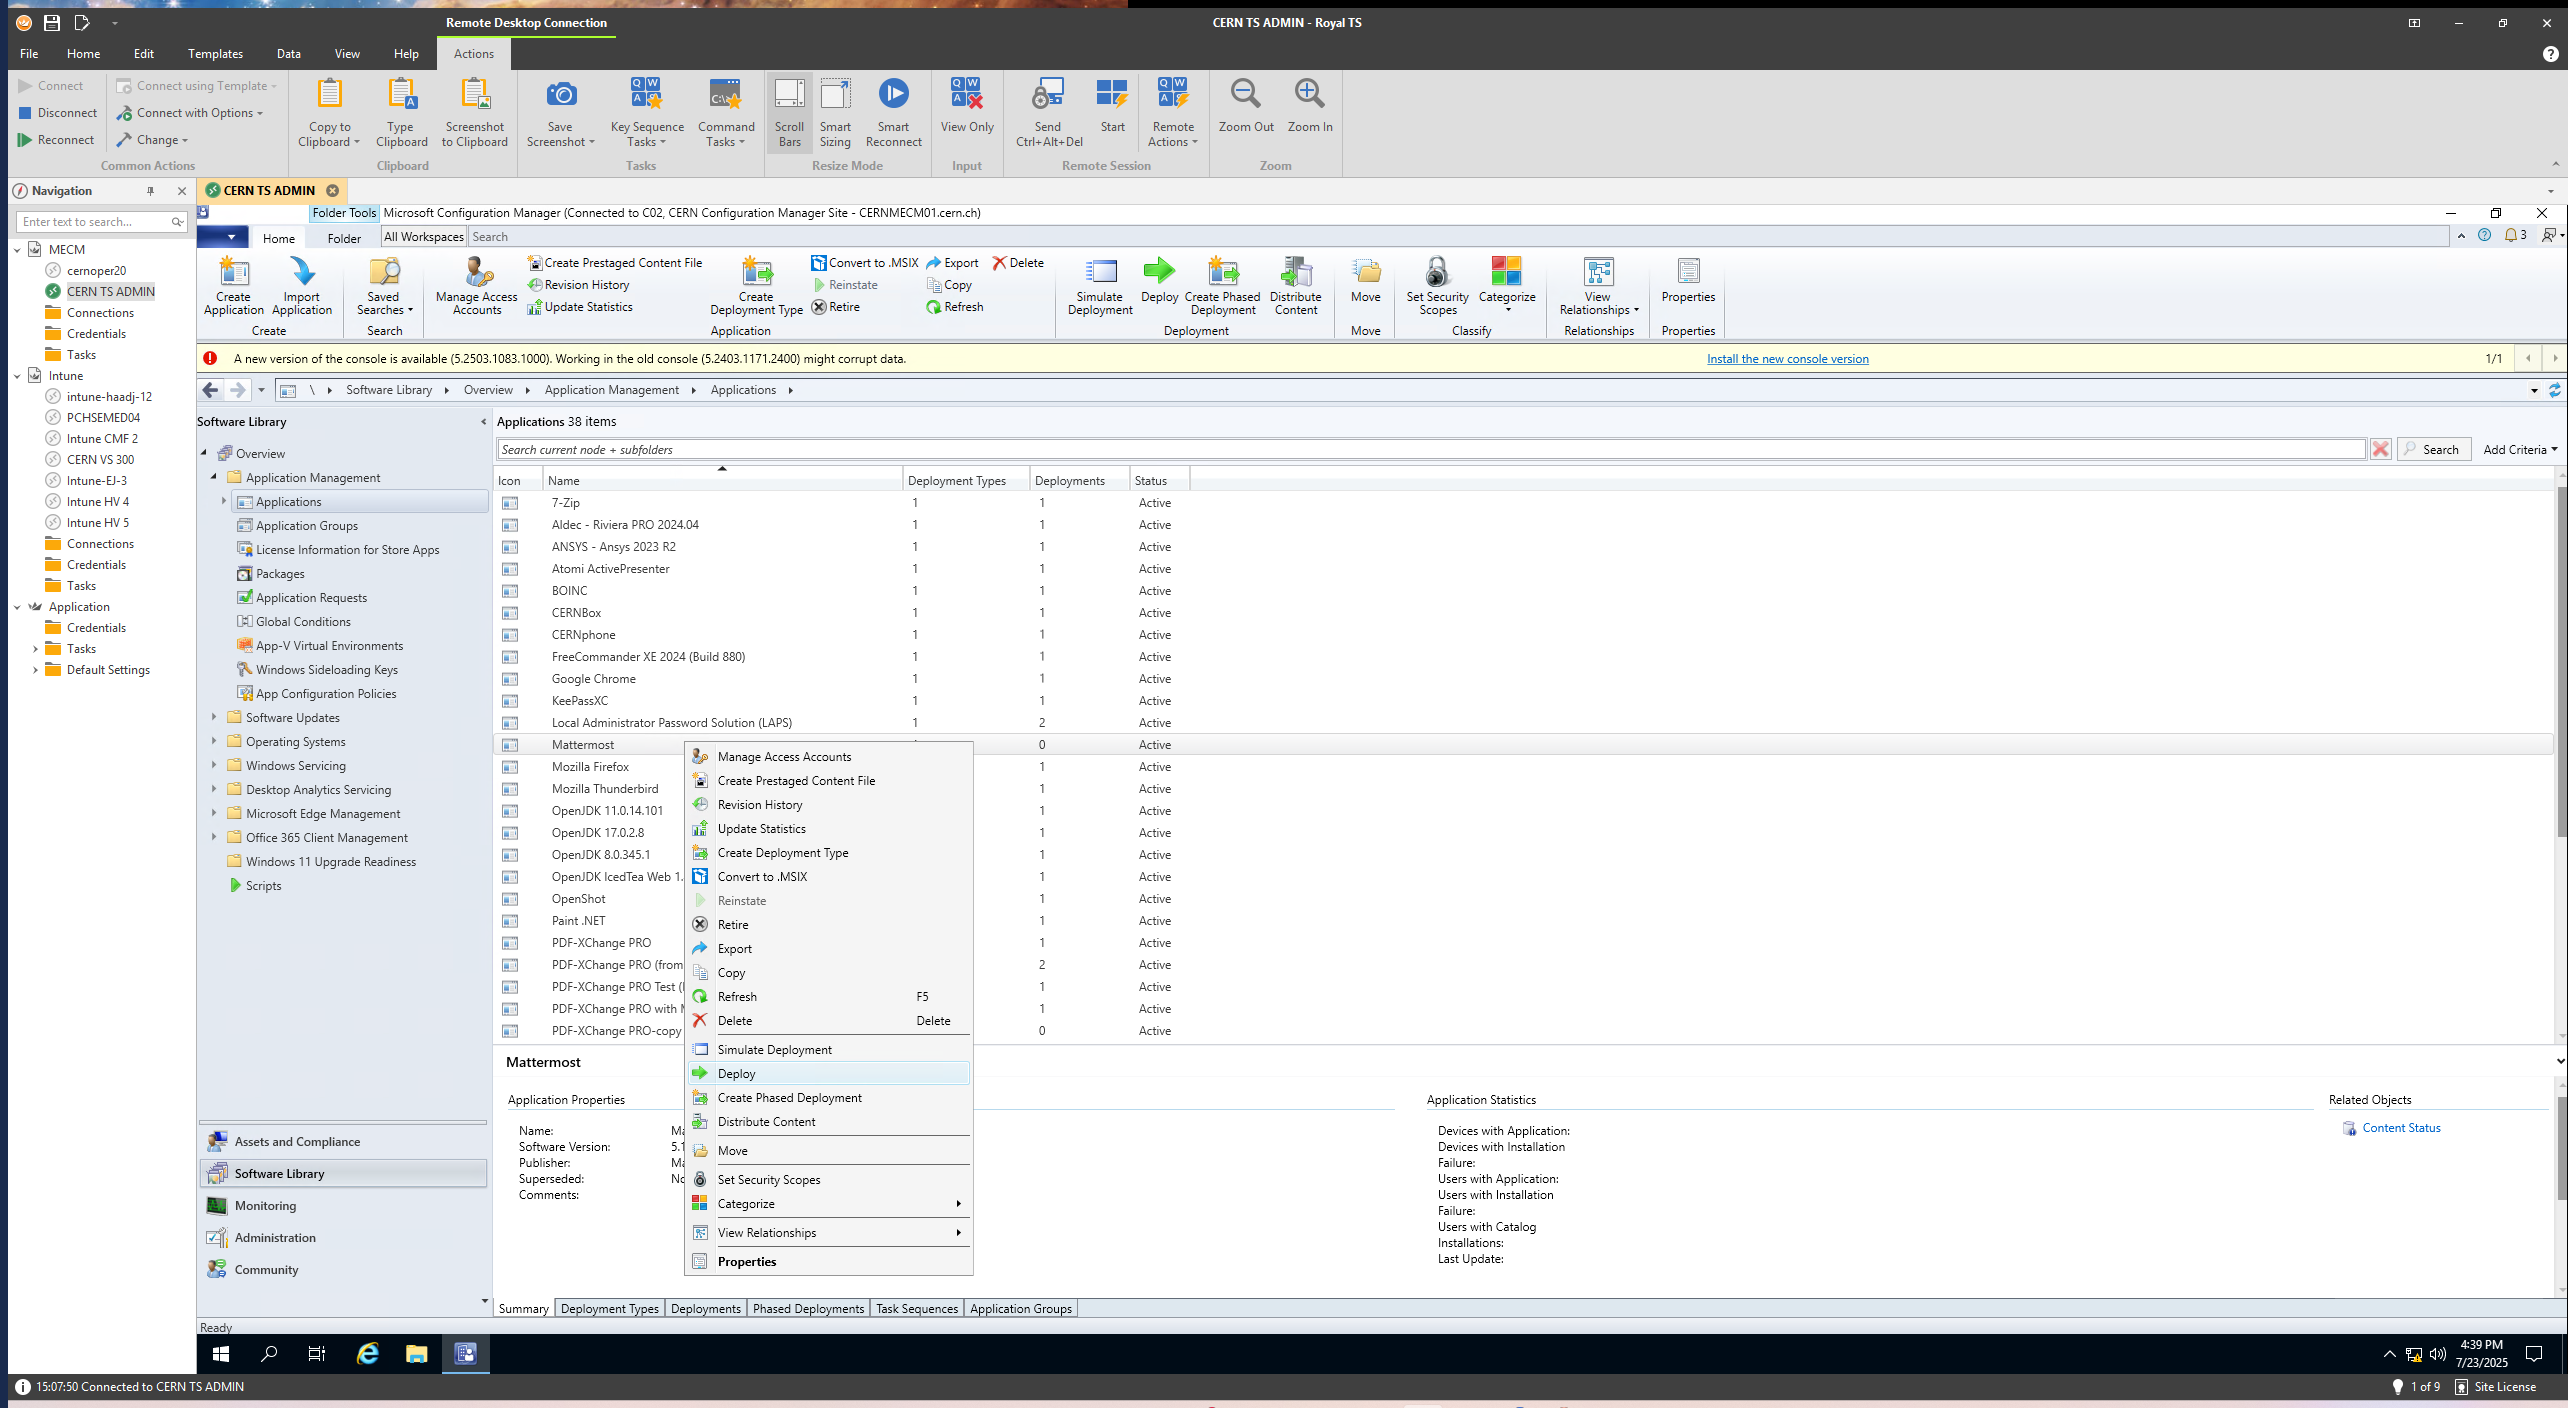Click the Retire ribbon button
Viewport: 2568px width, 1408px height.
pos(836,307)
